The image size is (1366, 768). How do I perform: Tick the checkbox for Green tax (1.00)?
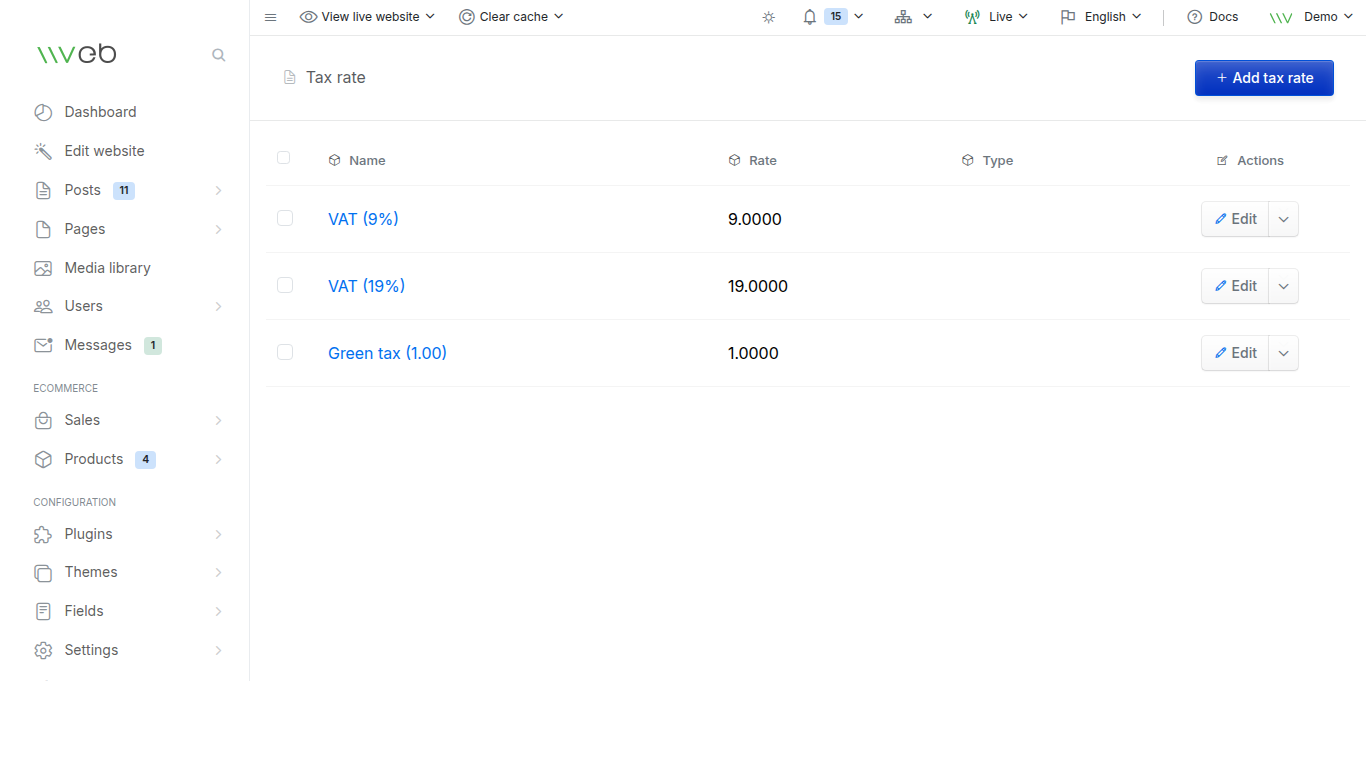[x=285, y=352]
